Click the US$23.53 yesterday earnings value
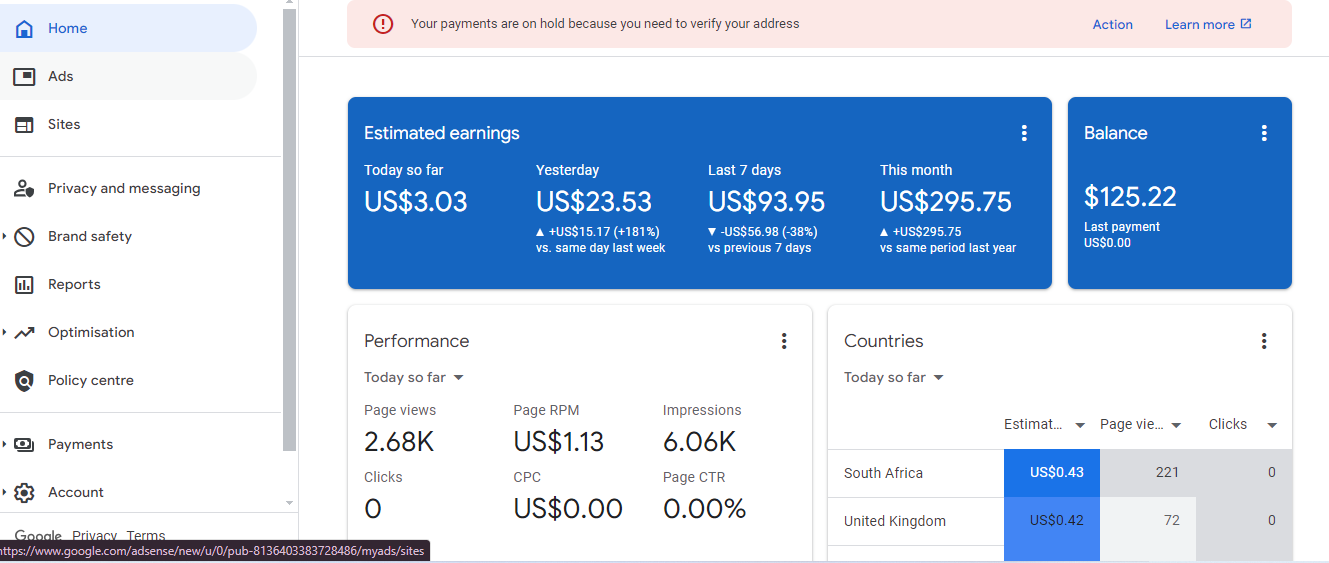Viewport: 1329px width, 563px height. pyautogui.click(x=594, y=202)
